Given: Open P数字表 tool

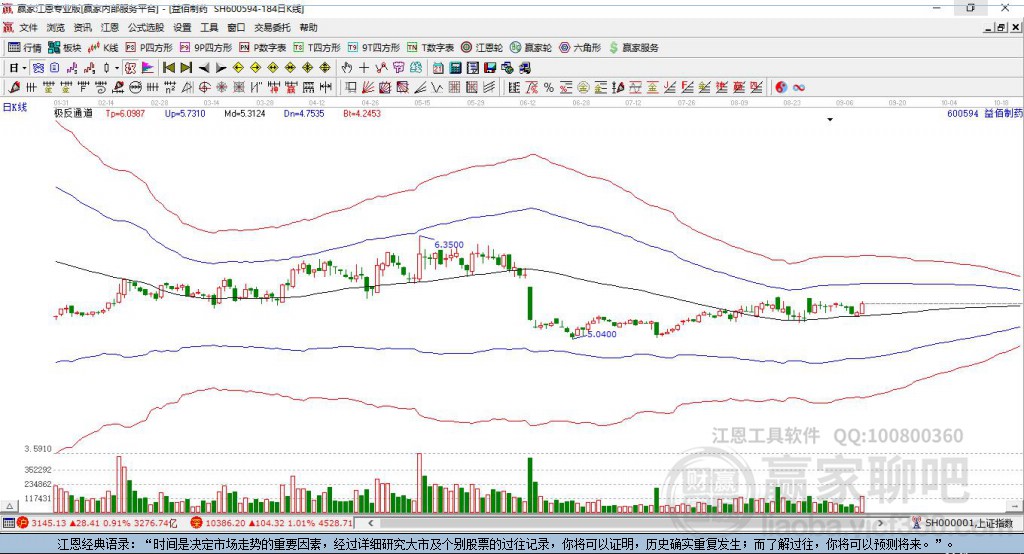Looking at the screenshot, I should pos(263,48).
